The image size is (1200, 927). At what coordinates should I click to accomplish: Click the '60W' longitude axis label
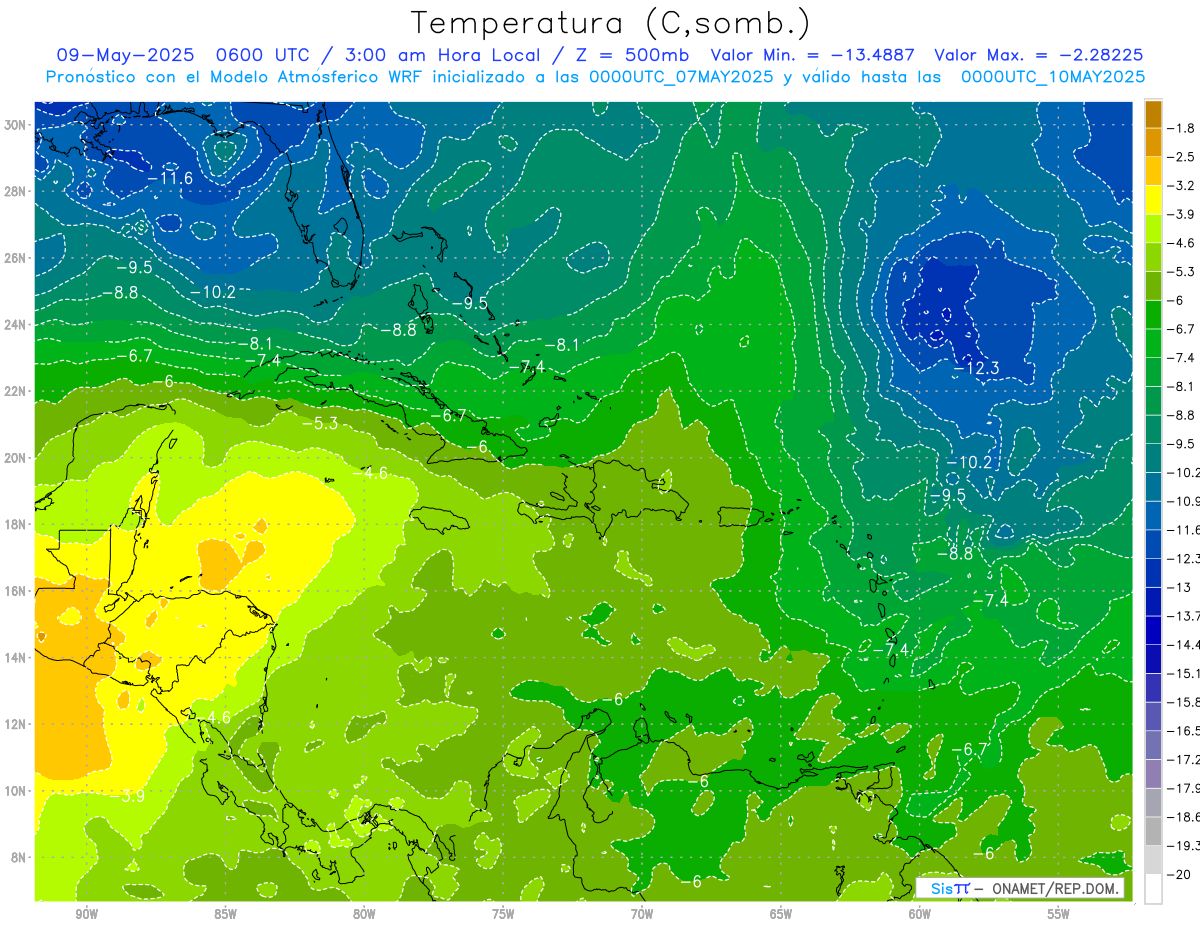[x=920, y=915]
